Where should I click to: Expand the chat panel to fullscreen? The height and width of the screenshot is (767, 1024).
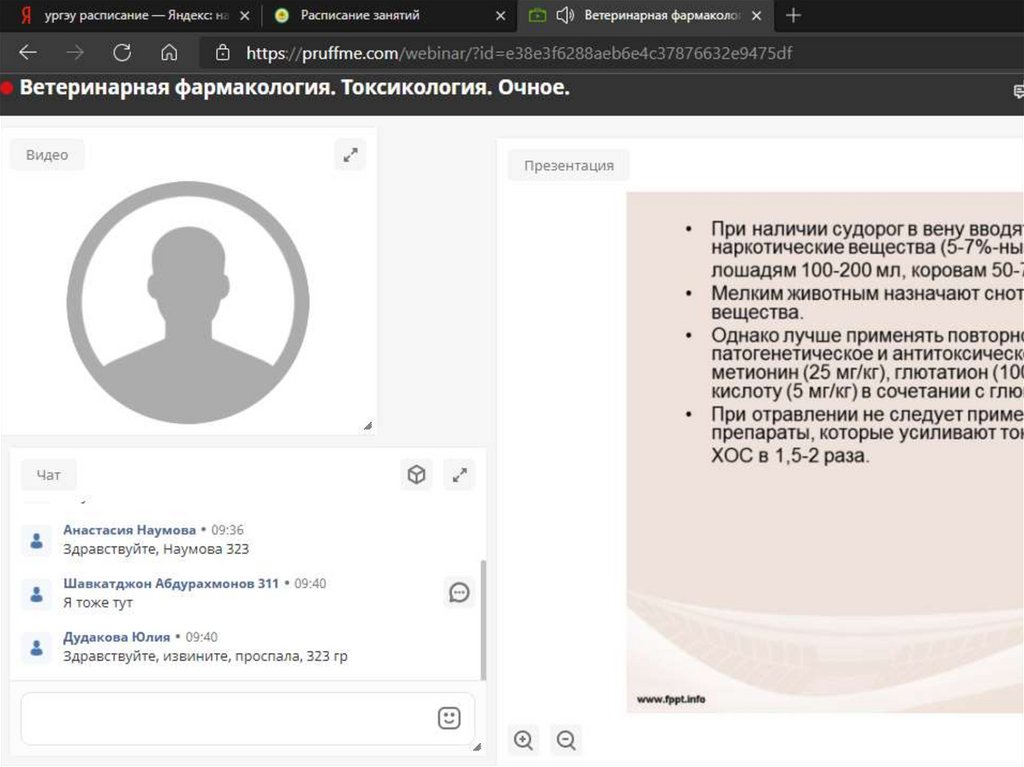459,475
